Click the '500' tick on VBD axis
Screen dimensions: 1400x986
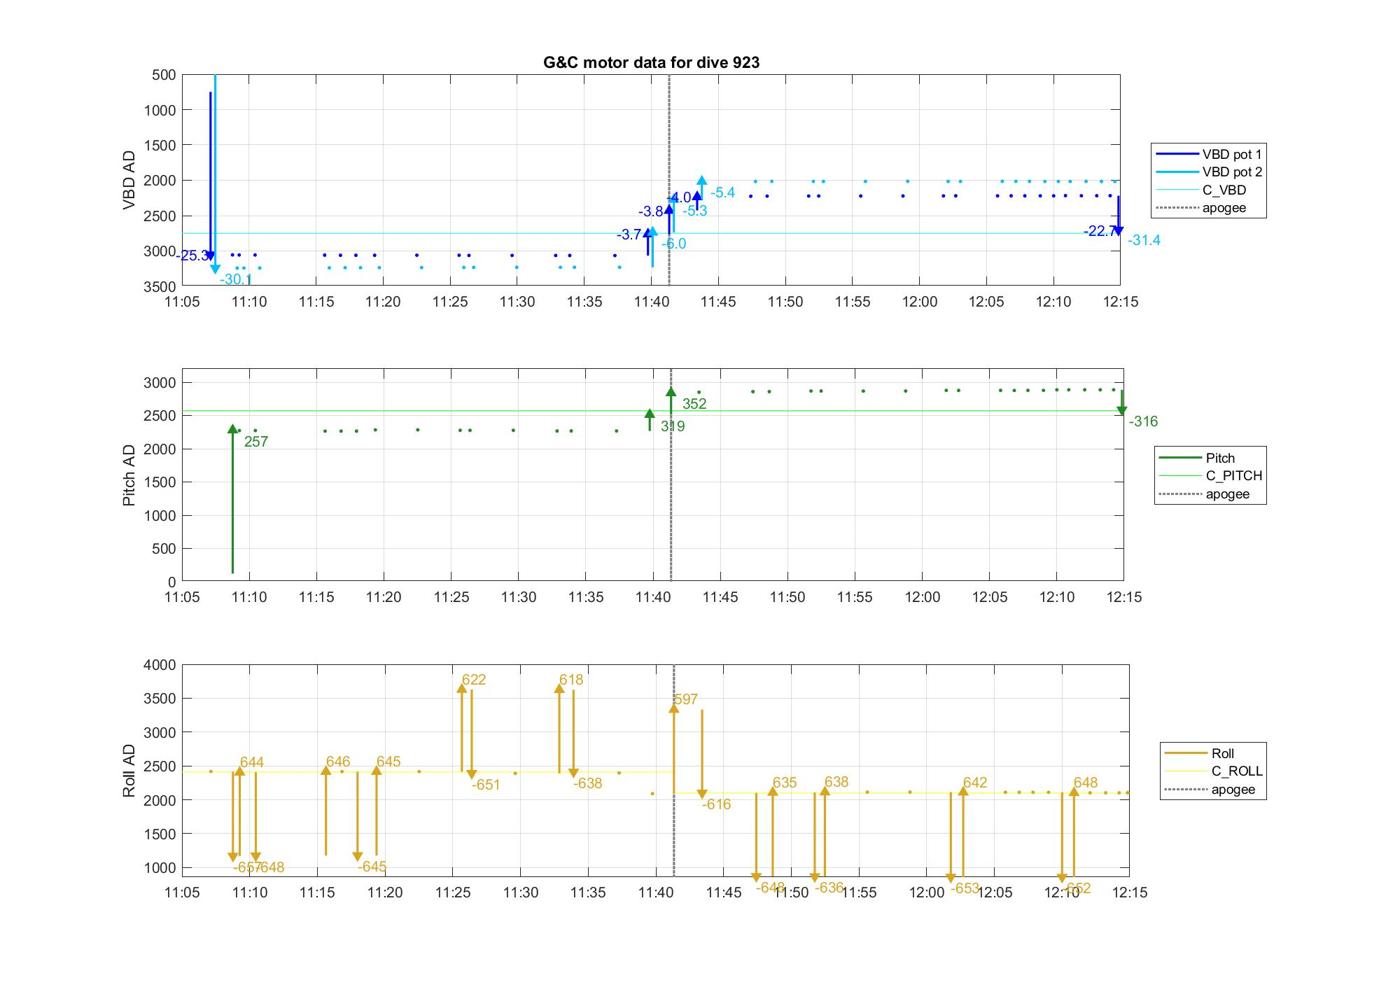pyautogui.click(x=164, y=75)
